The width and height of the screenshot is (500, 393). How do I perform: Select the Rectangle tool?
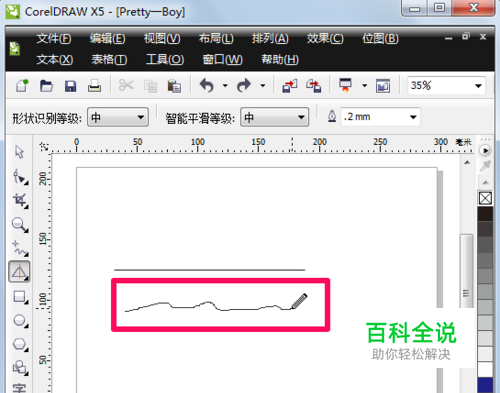[20, 296]
